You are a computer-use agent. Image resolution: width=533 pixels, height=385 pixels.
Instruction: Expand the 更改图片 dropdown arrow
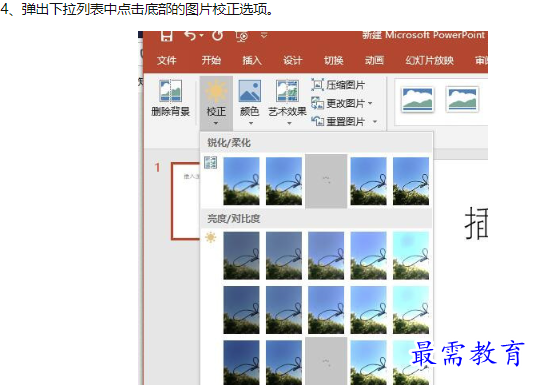point(370,103)
